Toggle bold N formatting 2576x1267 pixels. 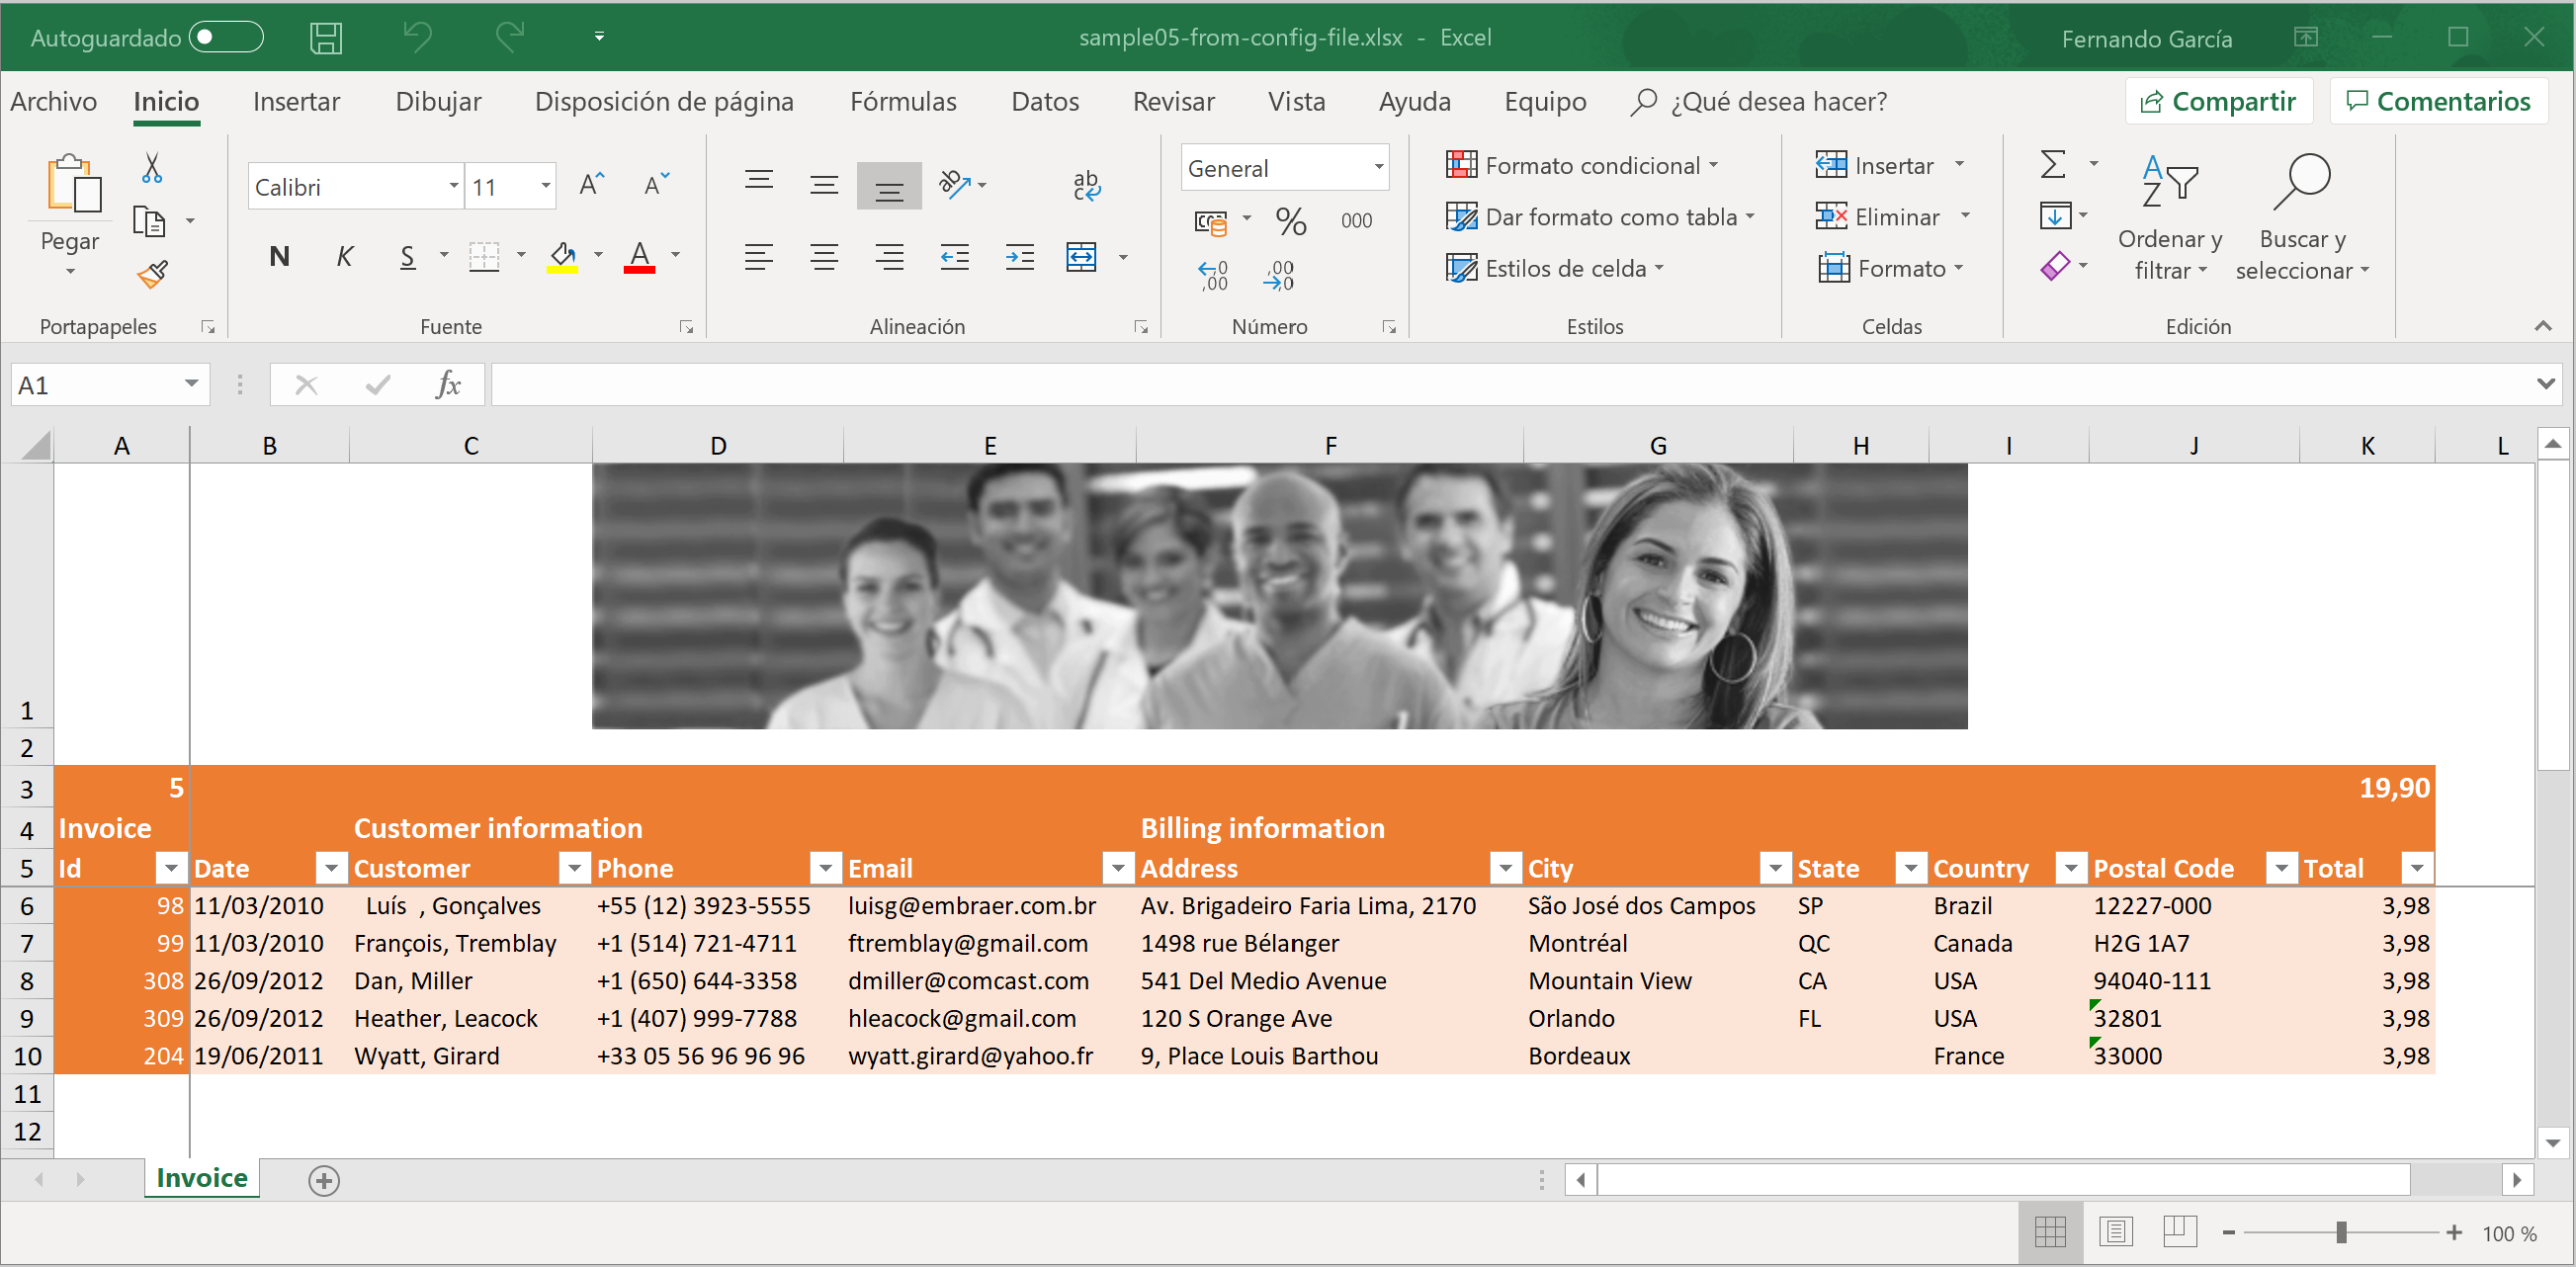pos(279,257)
